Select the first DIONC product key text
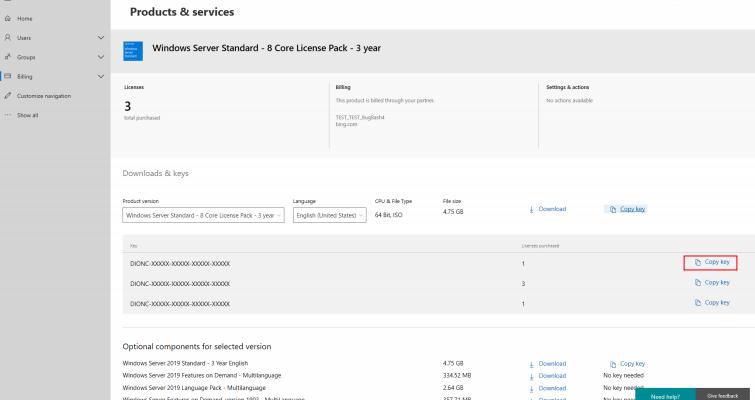The image size is (755, 400). (180, 264)
